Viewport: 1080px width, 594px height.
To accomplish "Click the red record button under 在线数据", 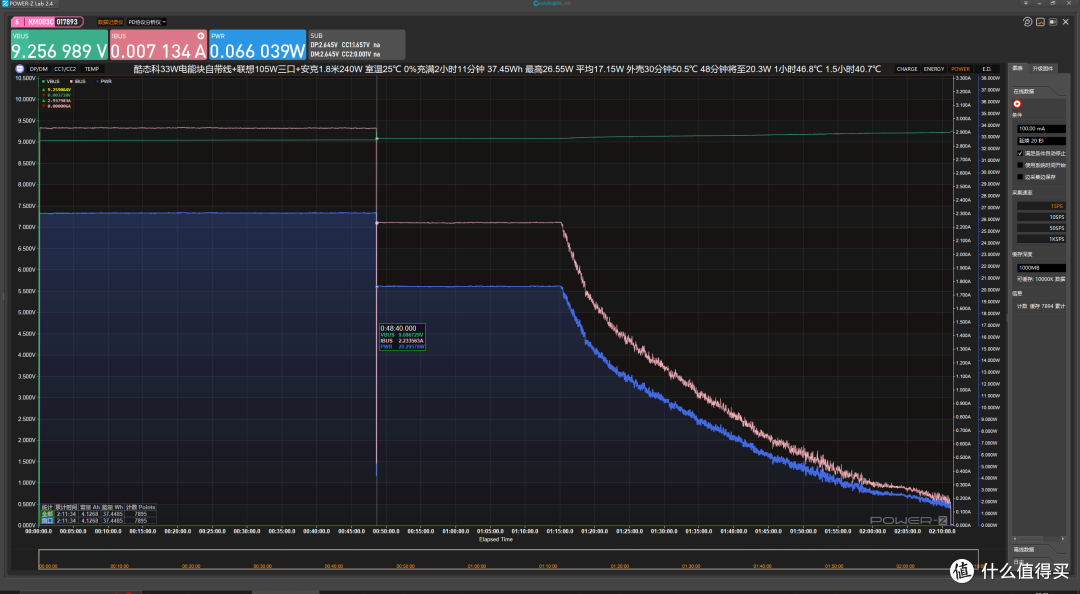I will click(1017, 104).
